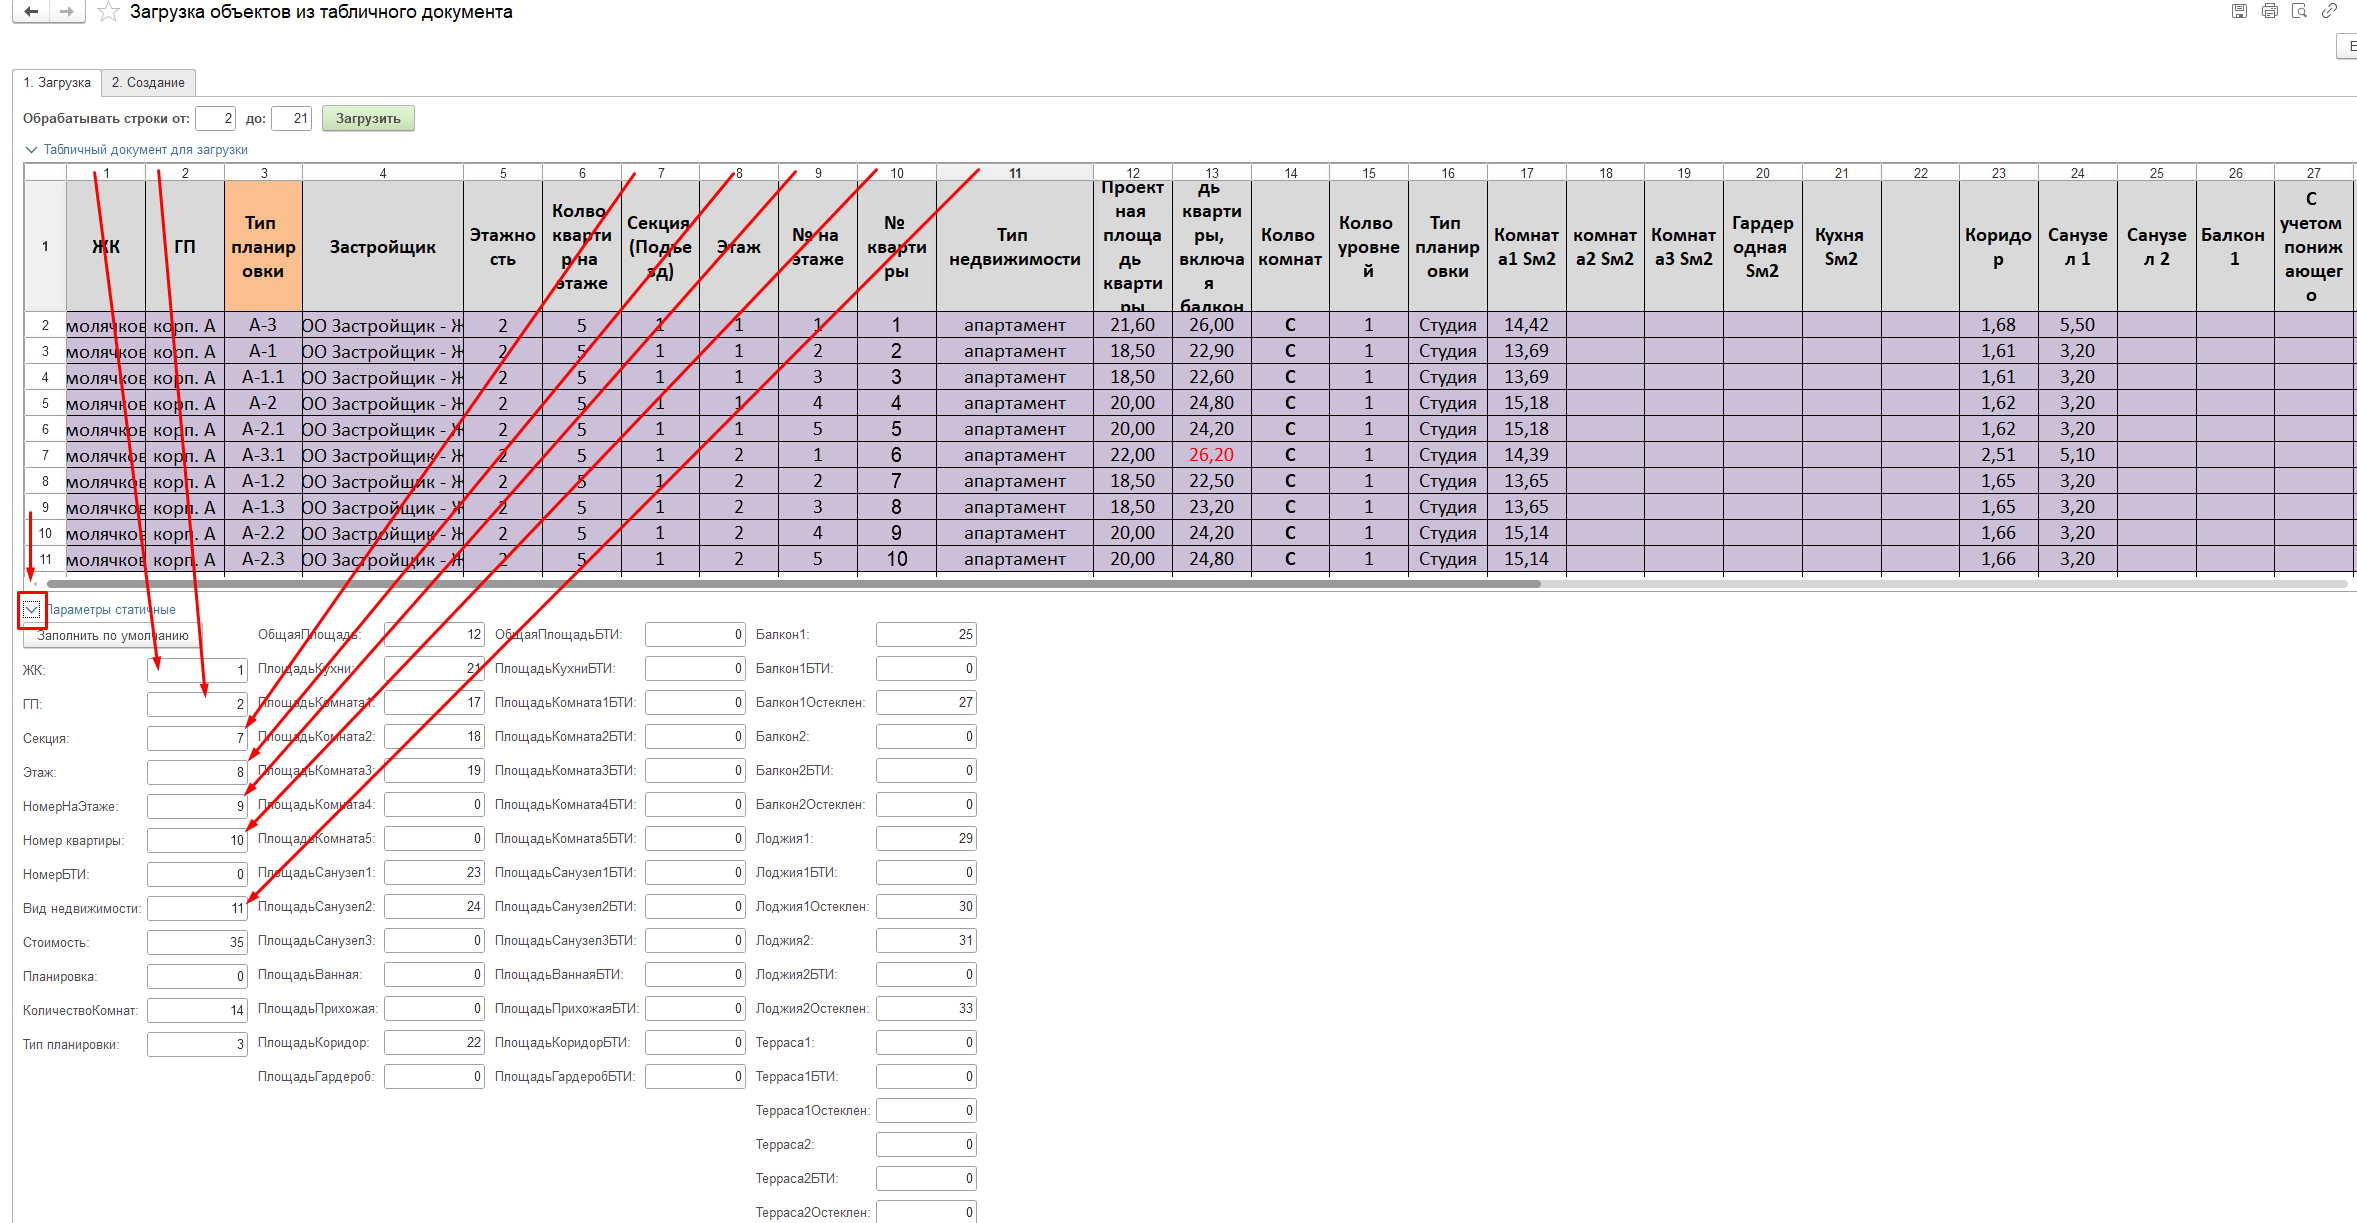Click the ПлощадьКомната1 field
Image resolution: width=2357 pixels, height=1223 pixels.
pyautogui.click(x=434, y=702)
